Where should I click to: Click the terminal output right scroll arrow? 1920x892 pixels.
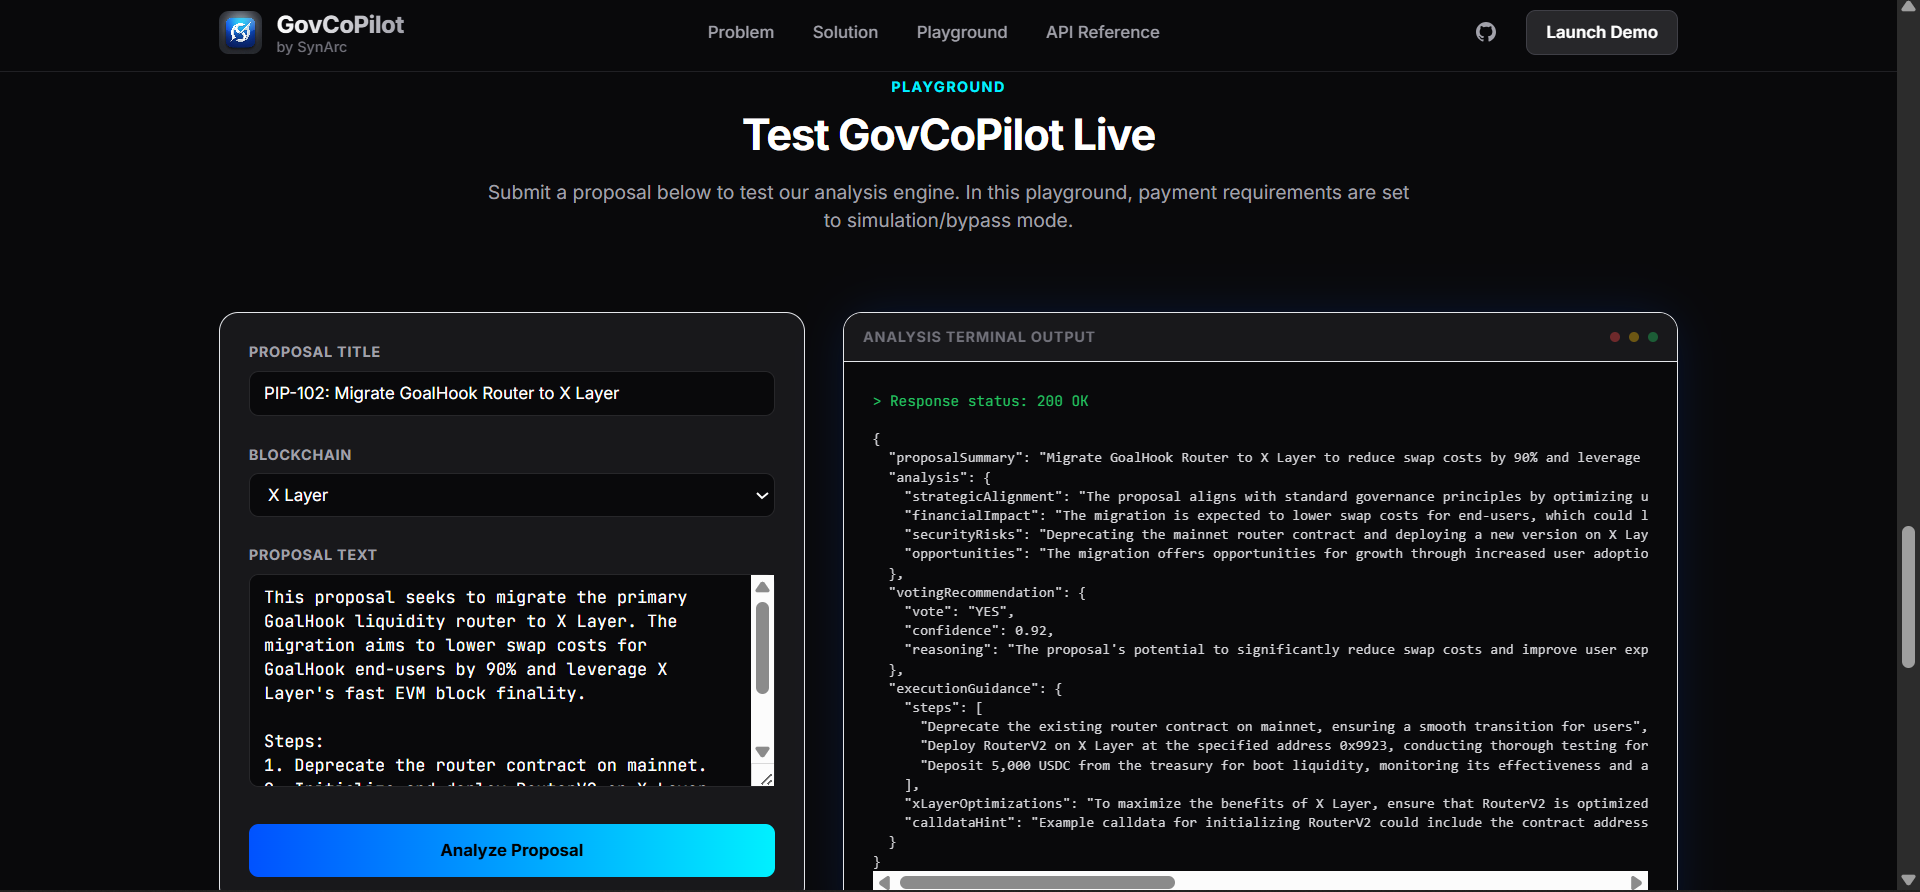pyautogui.click(x=1636, y=882)
